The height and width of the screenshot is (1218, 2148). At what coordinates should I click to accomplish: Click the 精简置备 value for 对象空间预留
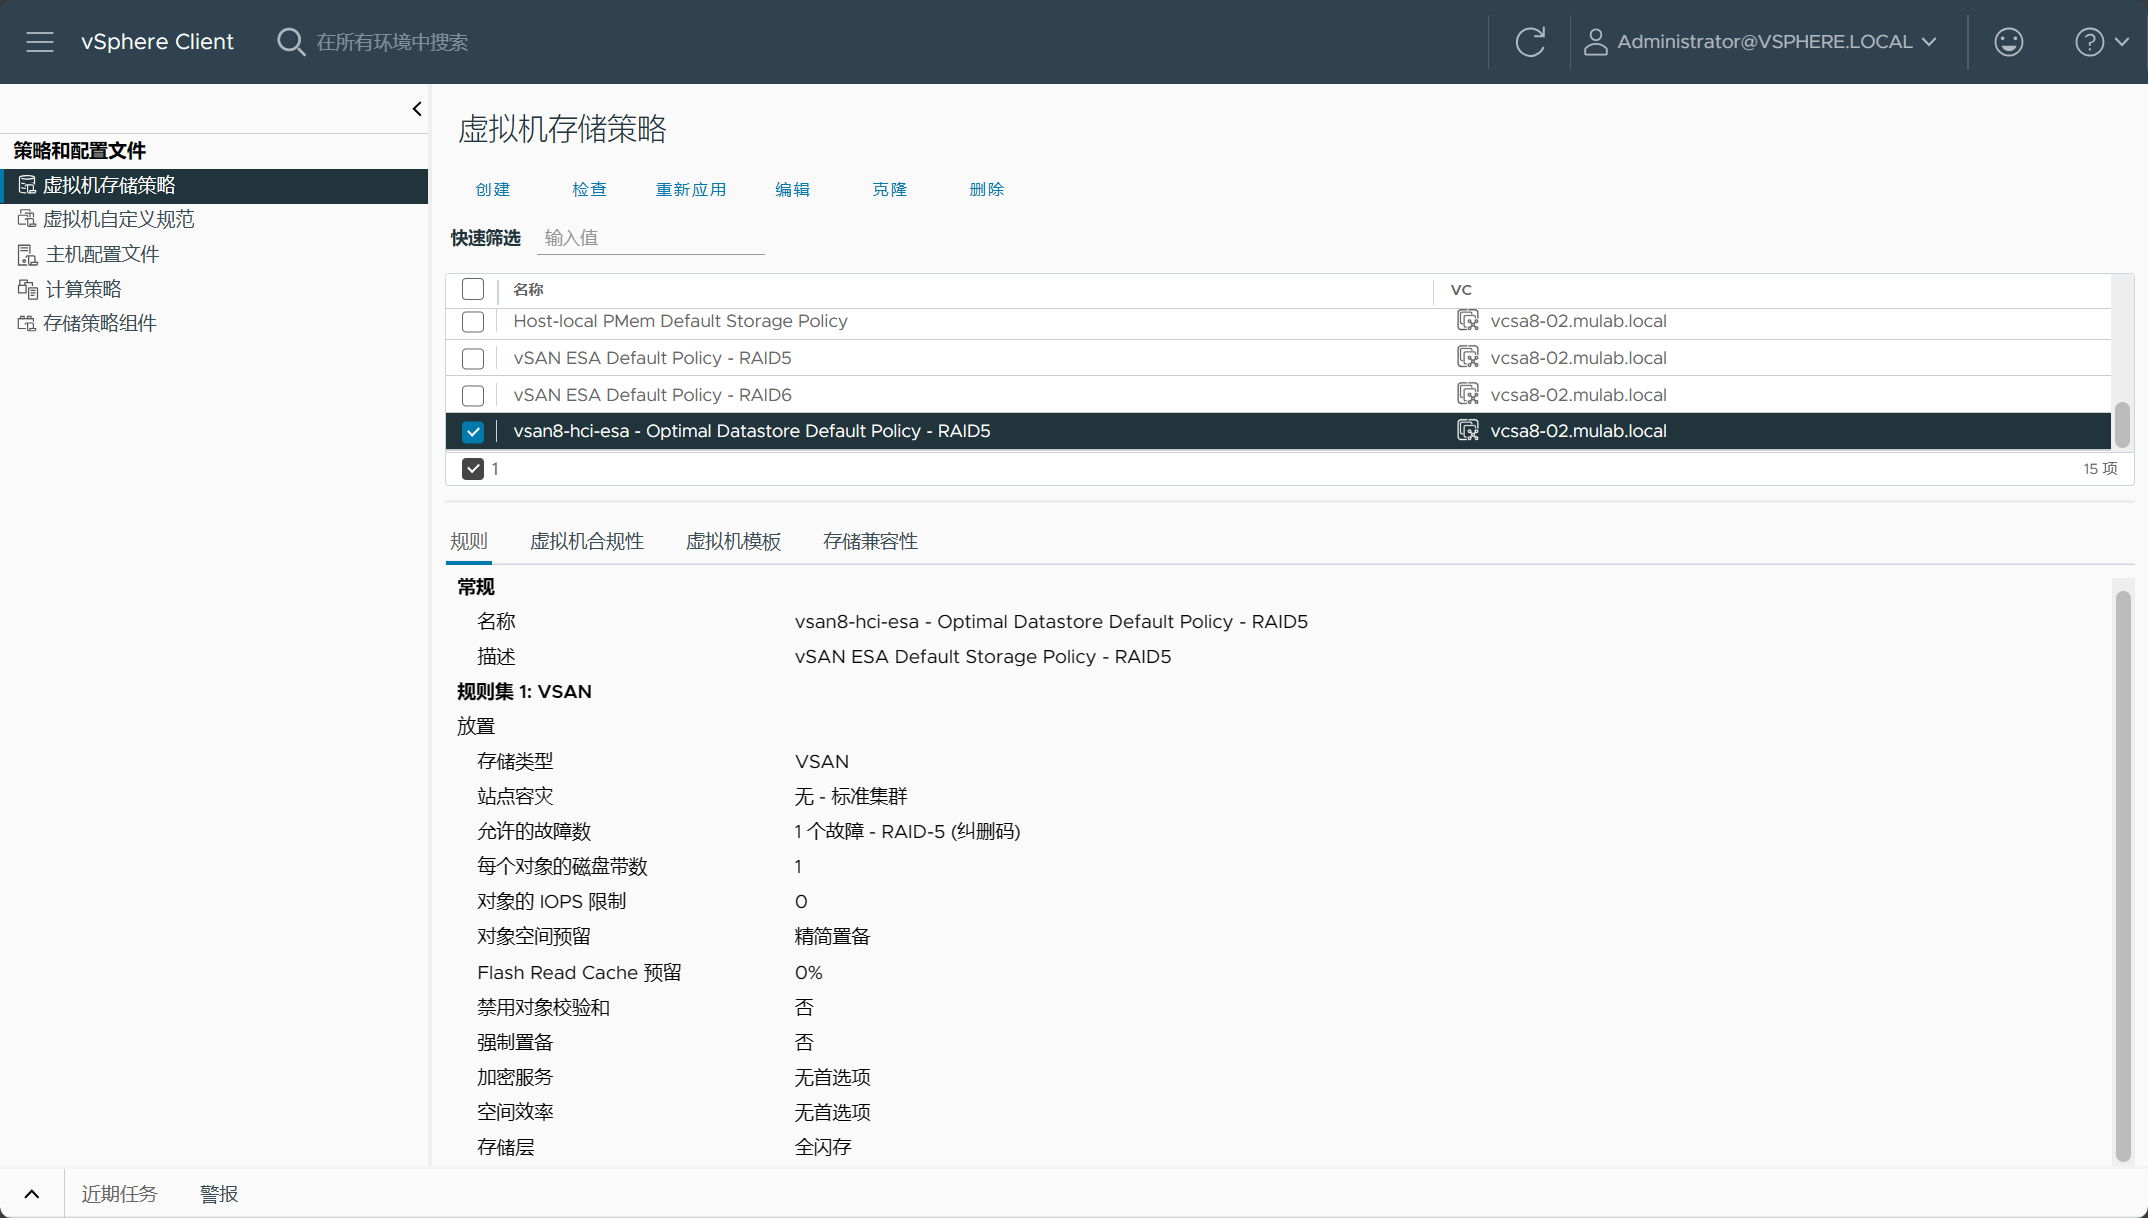pyautogui.click(x=832, y=936)
